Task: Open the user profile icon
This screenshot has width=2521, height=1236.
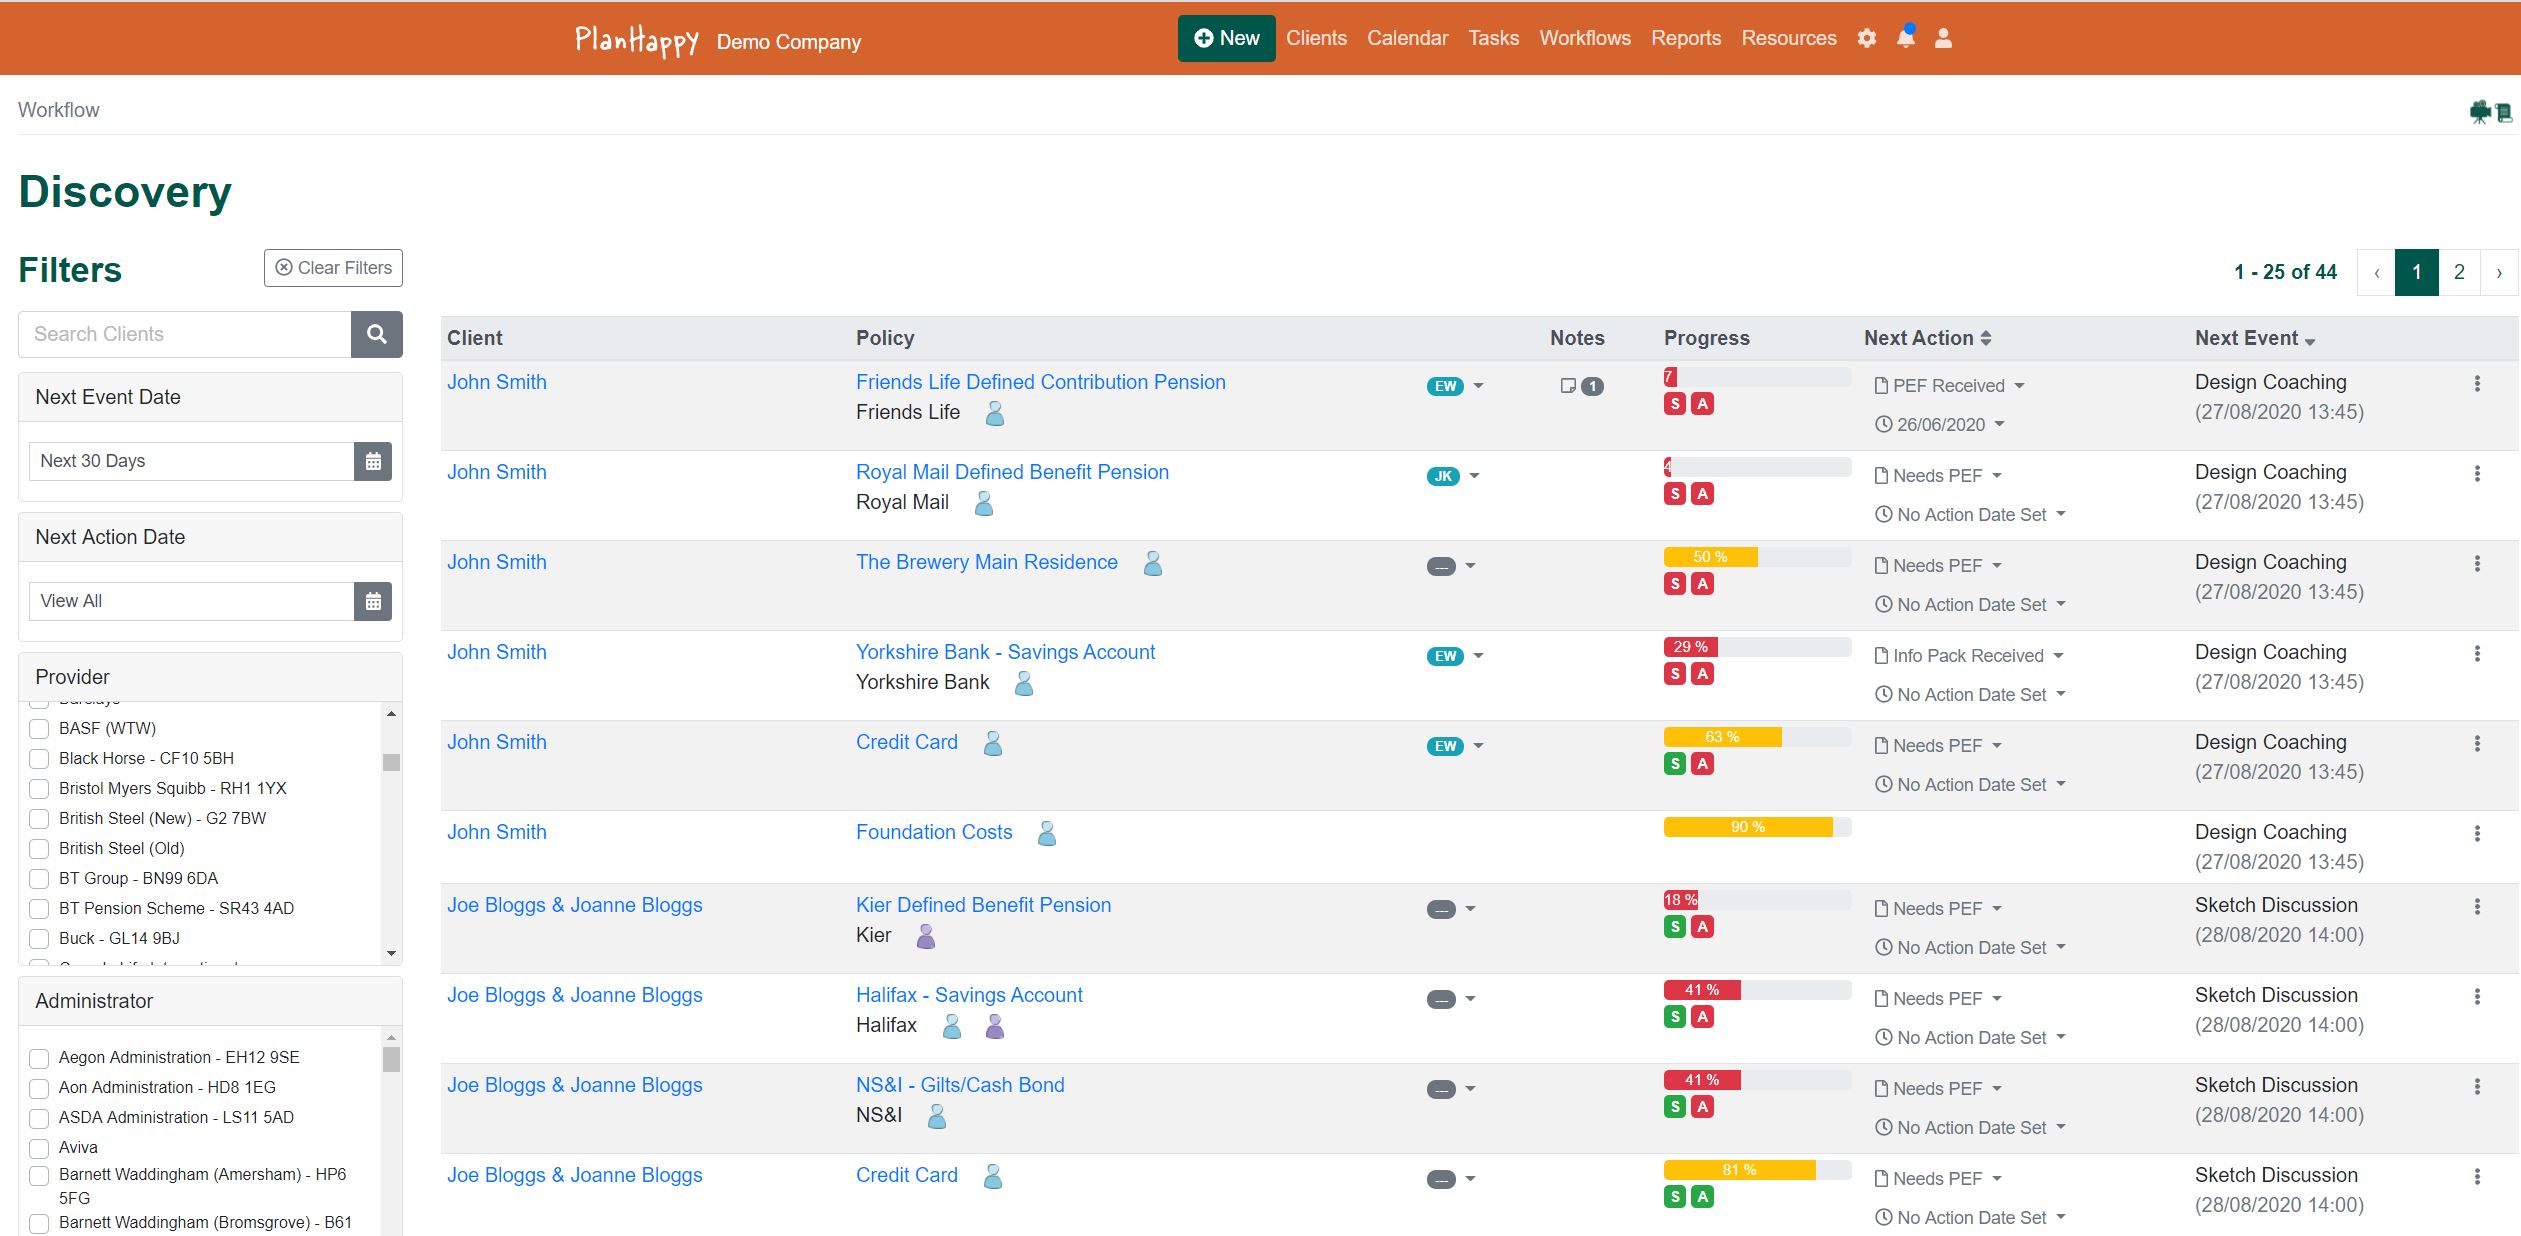Action: (1943, 38)
